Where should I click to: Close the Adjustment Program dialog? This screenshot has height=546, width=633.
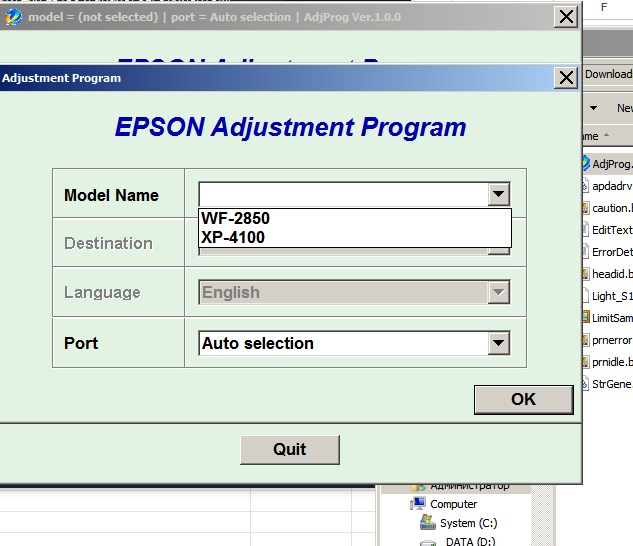pos(566,78)
